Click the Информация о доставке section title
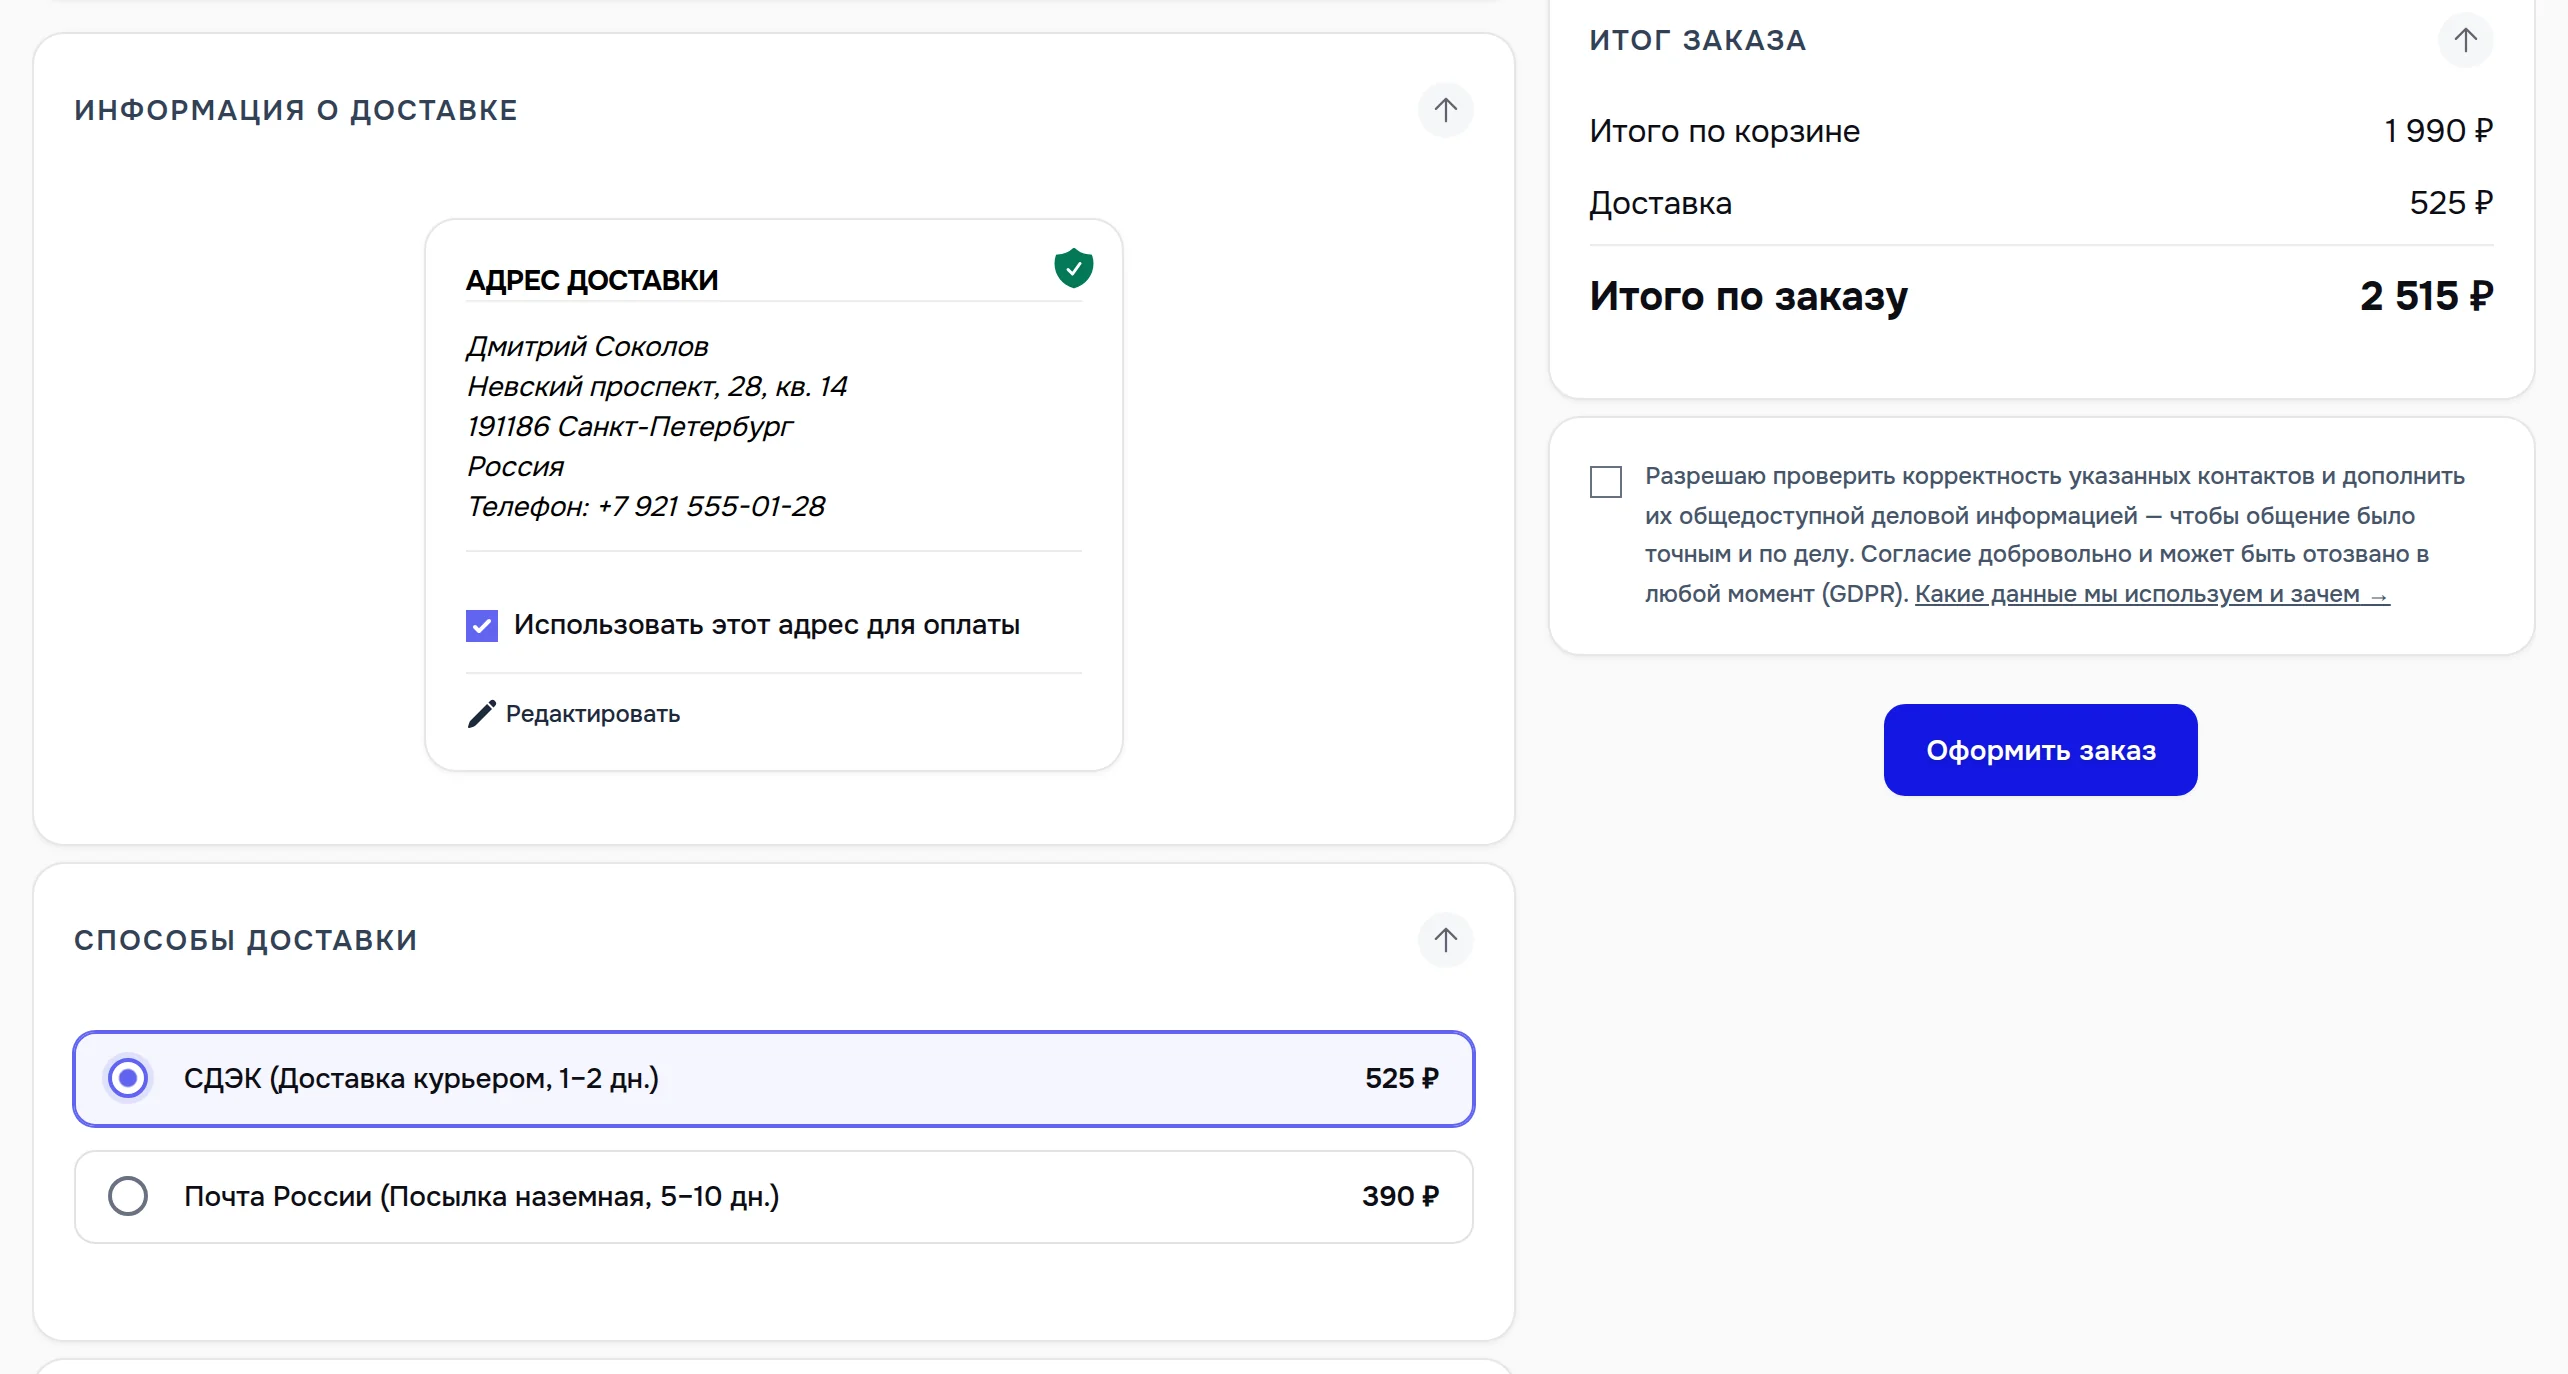This screenshot has height=1374, width=2568. 296,110
